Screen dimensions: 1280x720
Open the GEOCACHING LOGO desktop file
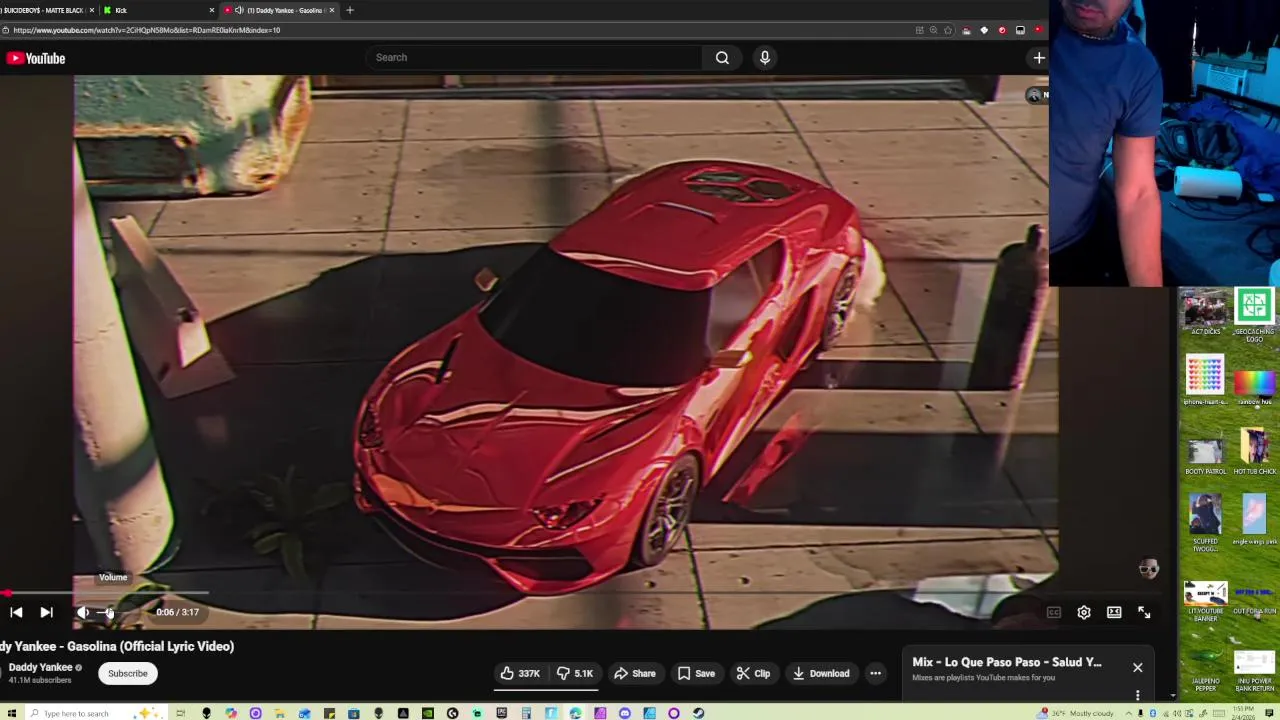1254,315
